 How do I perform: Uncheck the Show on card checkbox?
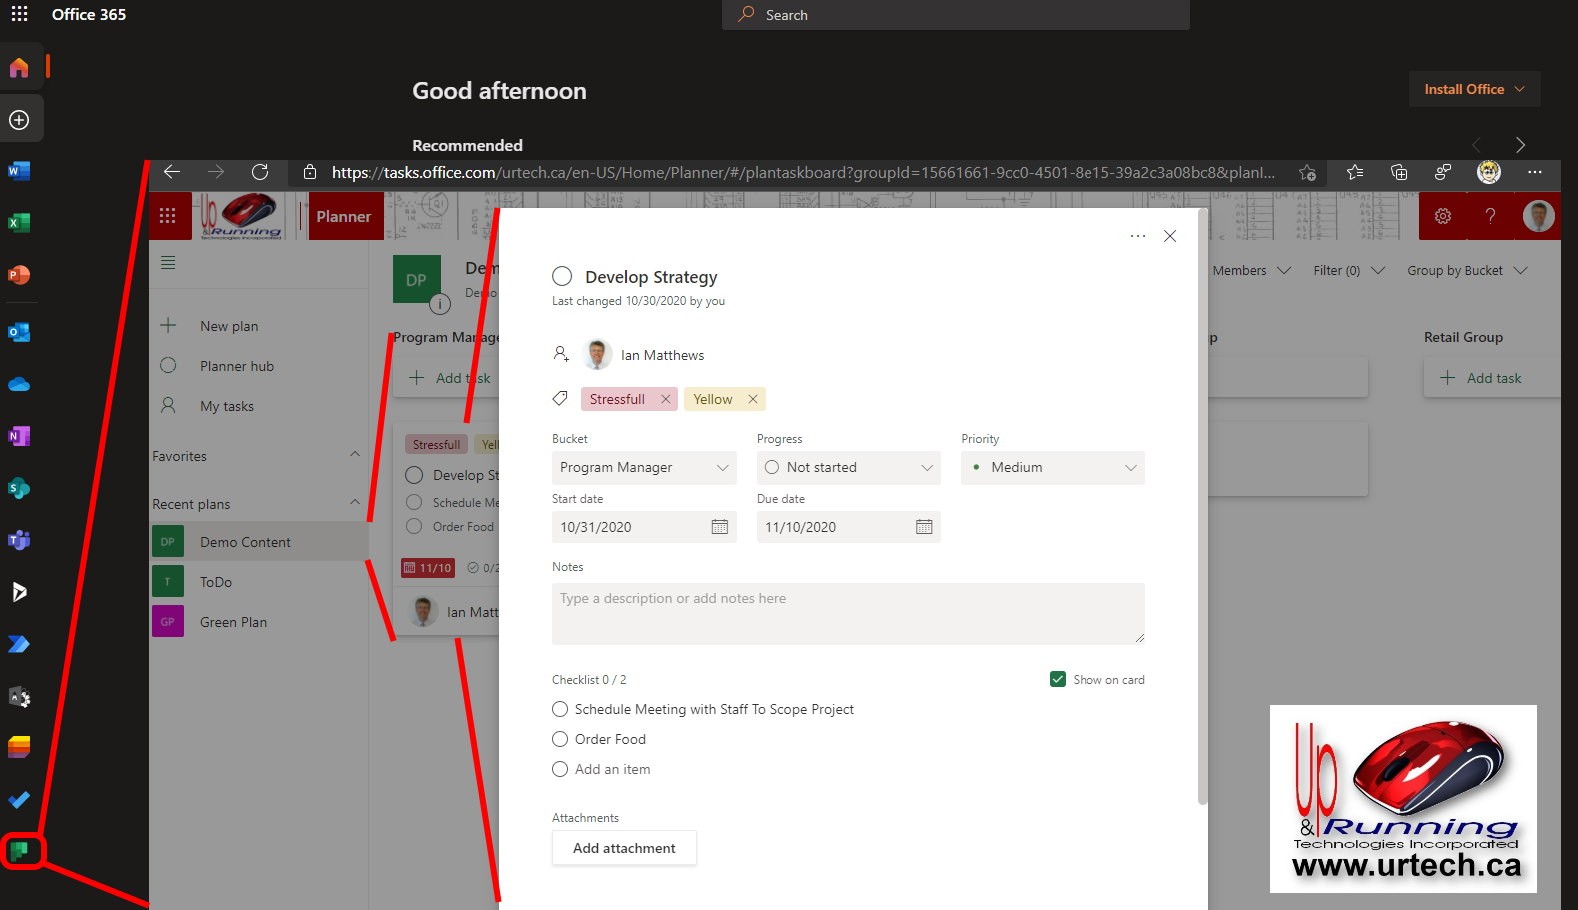pyautogui.click(x=1057, y=680)
